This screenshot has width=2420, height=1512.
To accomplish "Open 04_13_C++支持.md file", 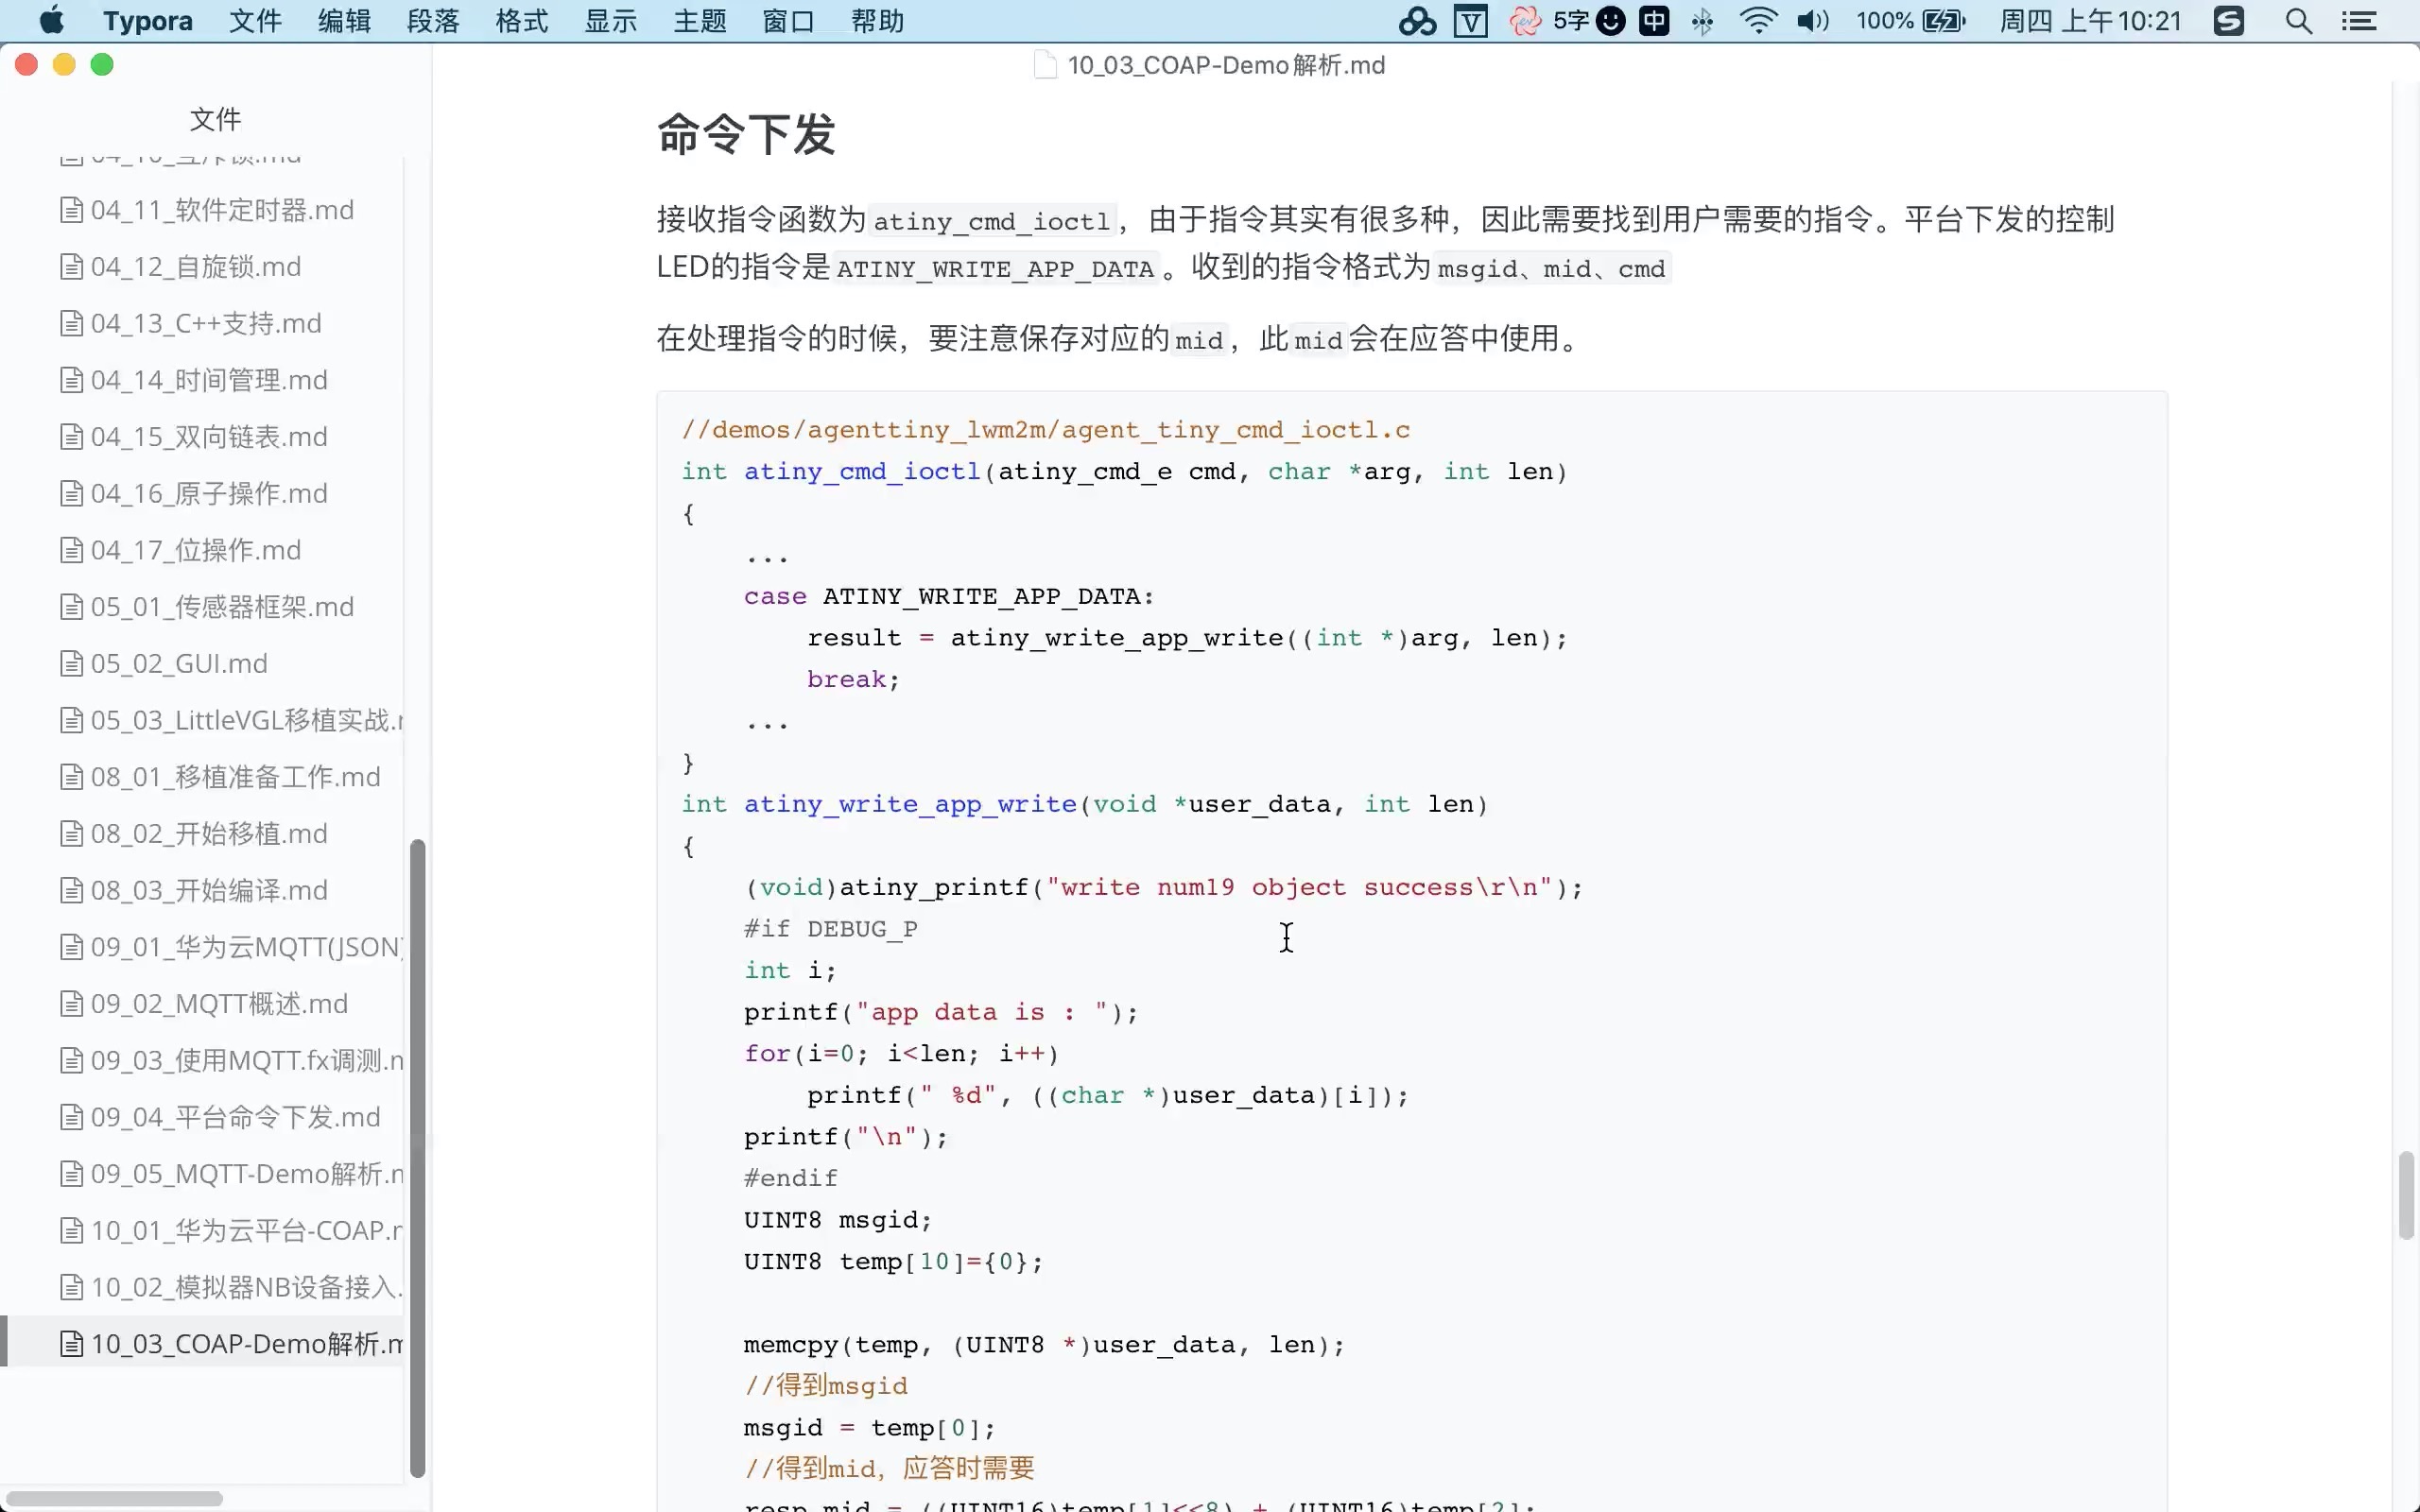I will coord(206,324).
